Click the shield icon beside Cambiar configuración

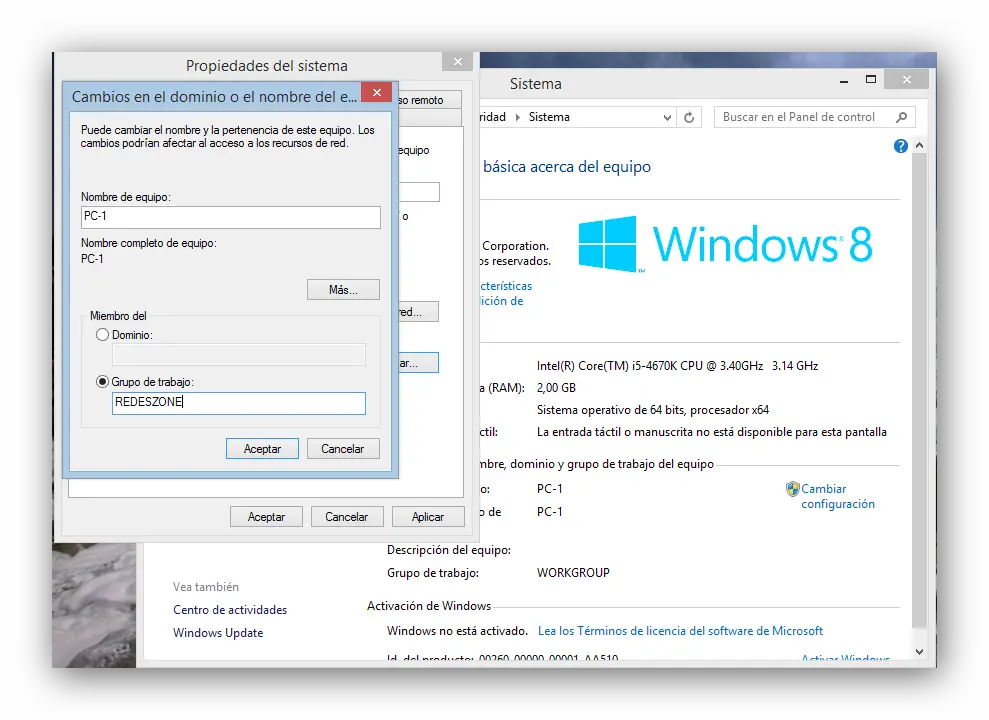[x=792, y=489]
